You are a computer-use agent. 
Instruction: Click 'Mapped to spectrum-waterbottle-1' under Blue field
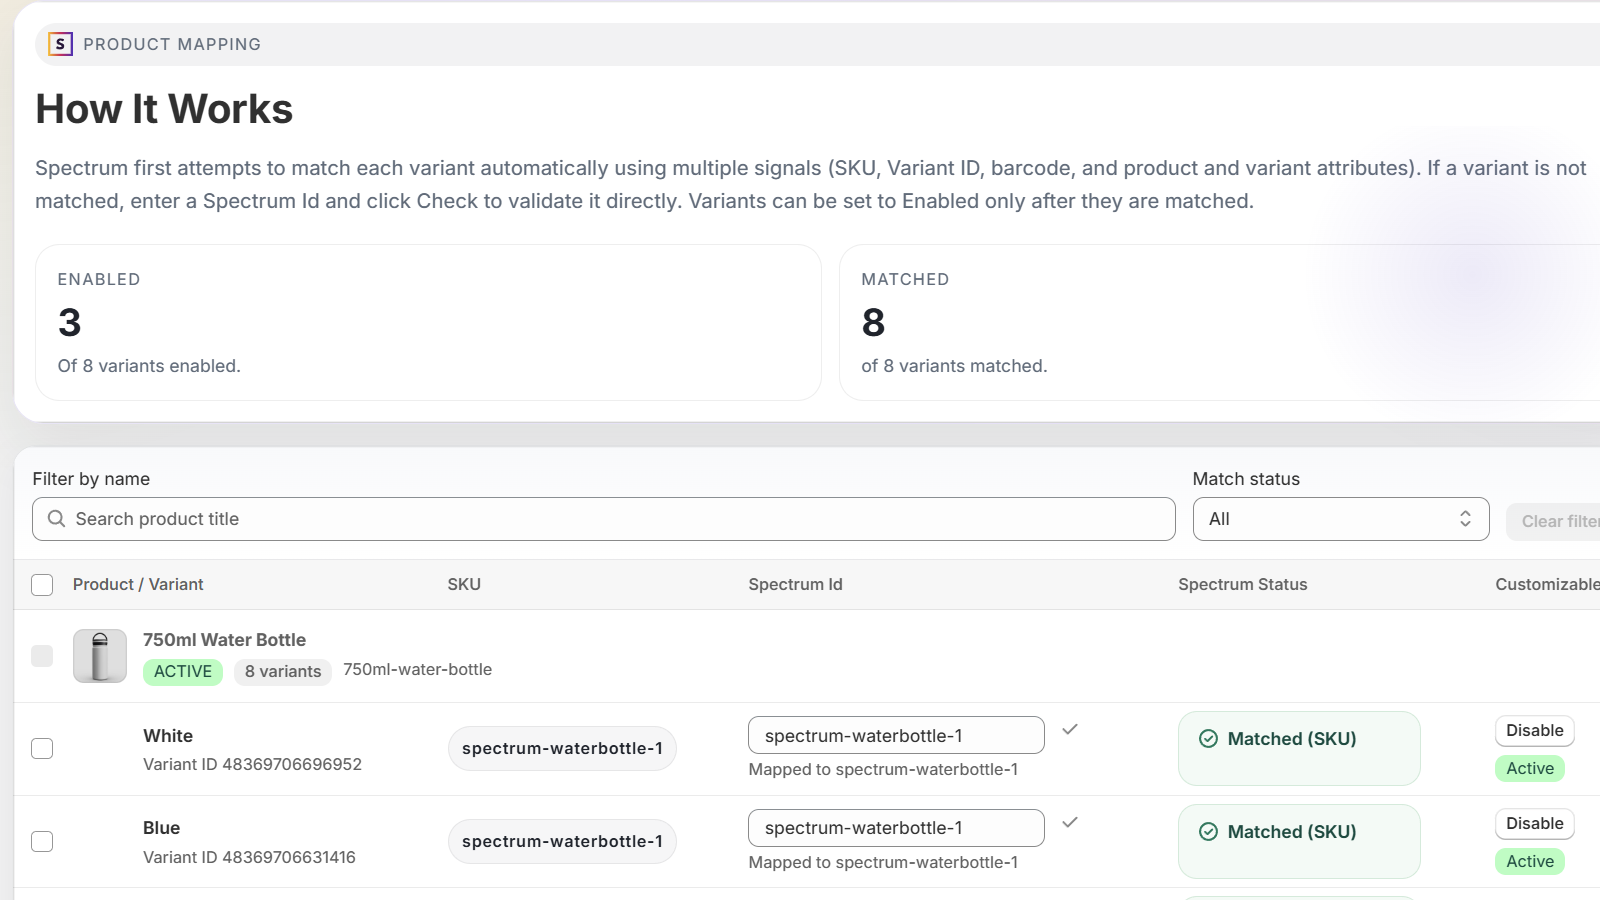click(883, 863)
